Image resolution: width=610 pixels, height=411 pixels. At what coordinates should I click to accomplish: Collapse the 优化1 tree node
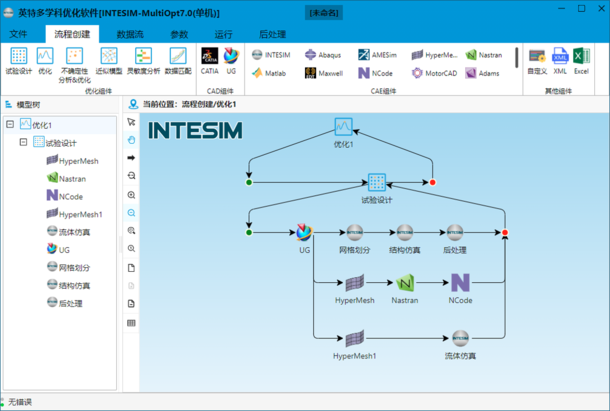(x=10, y=124)
